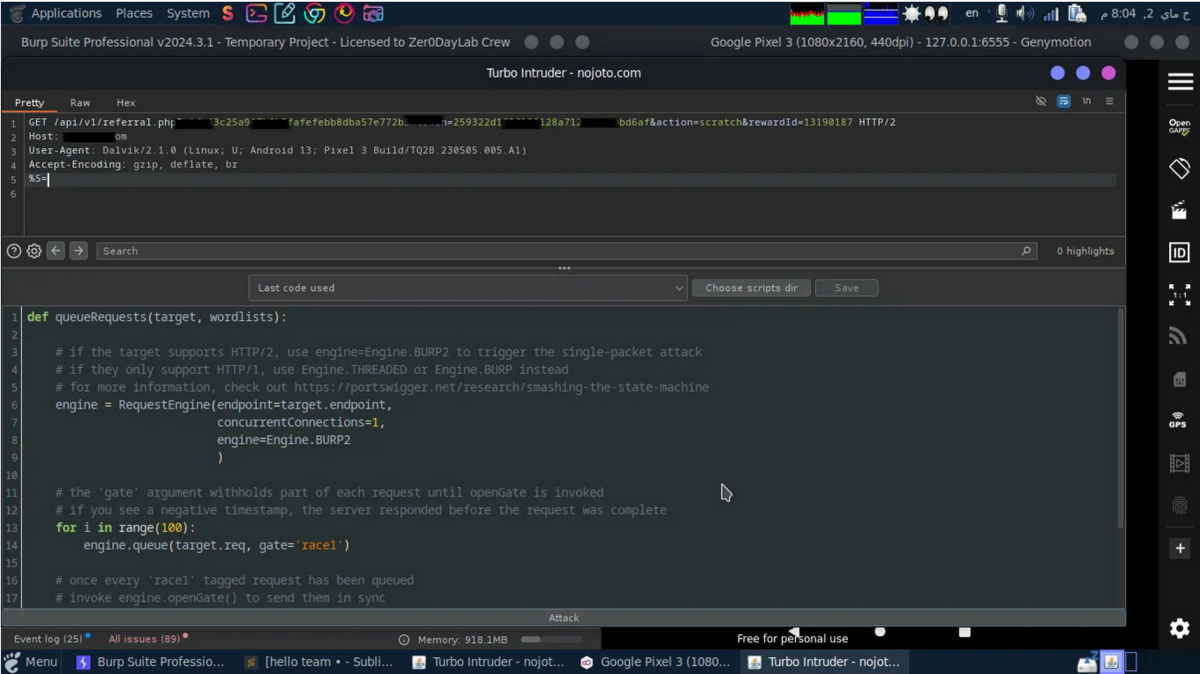Open the request editor options menu icon
The height and width of the screenshot is (674, 1200).
tap(1109, 102)
